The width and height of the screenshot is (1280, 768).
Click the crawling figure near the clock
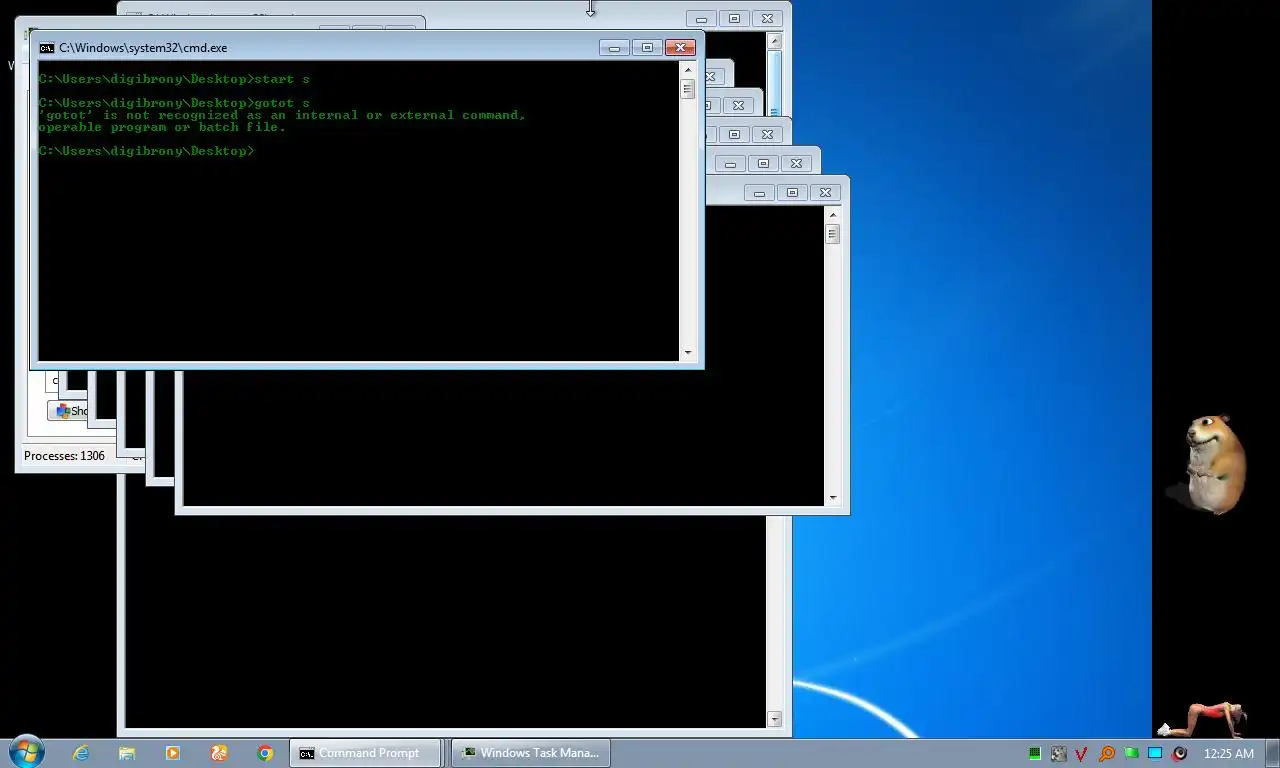point(1204,719)
